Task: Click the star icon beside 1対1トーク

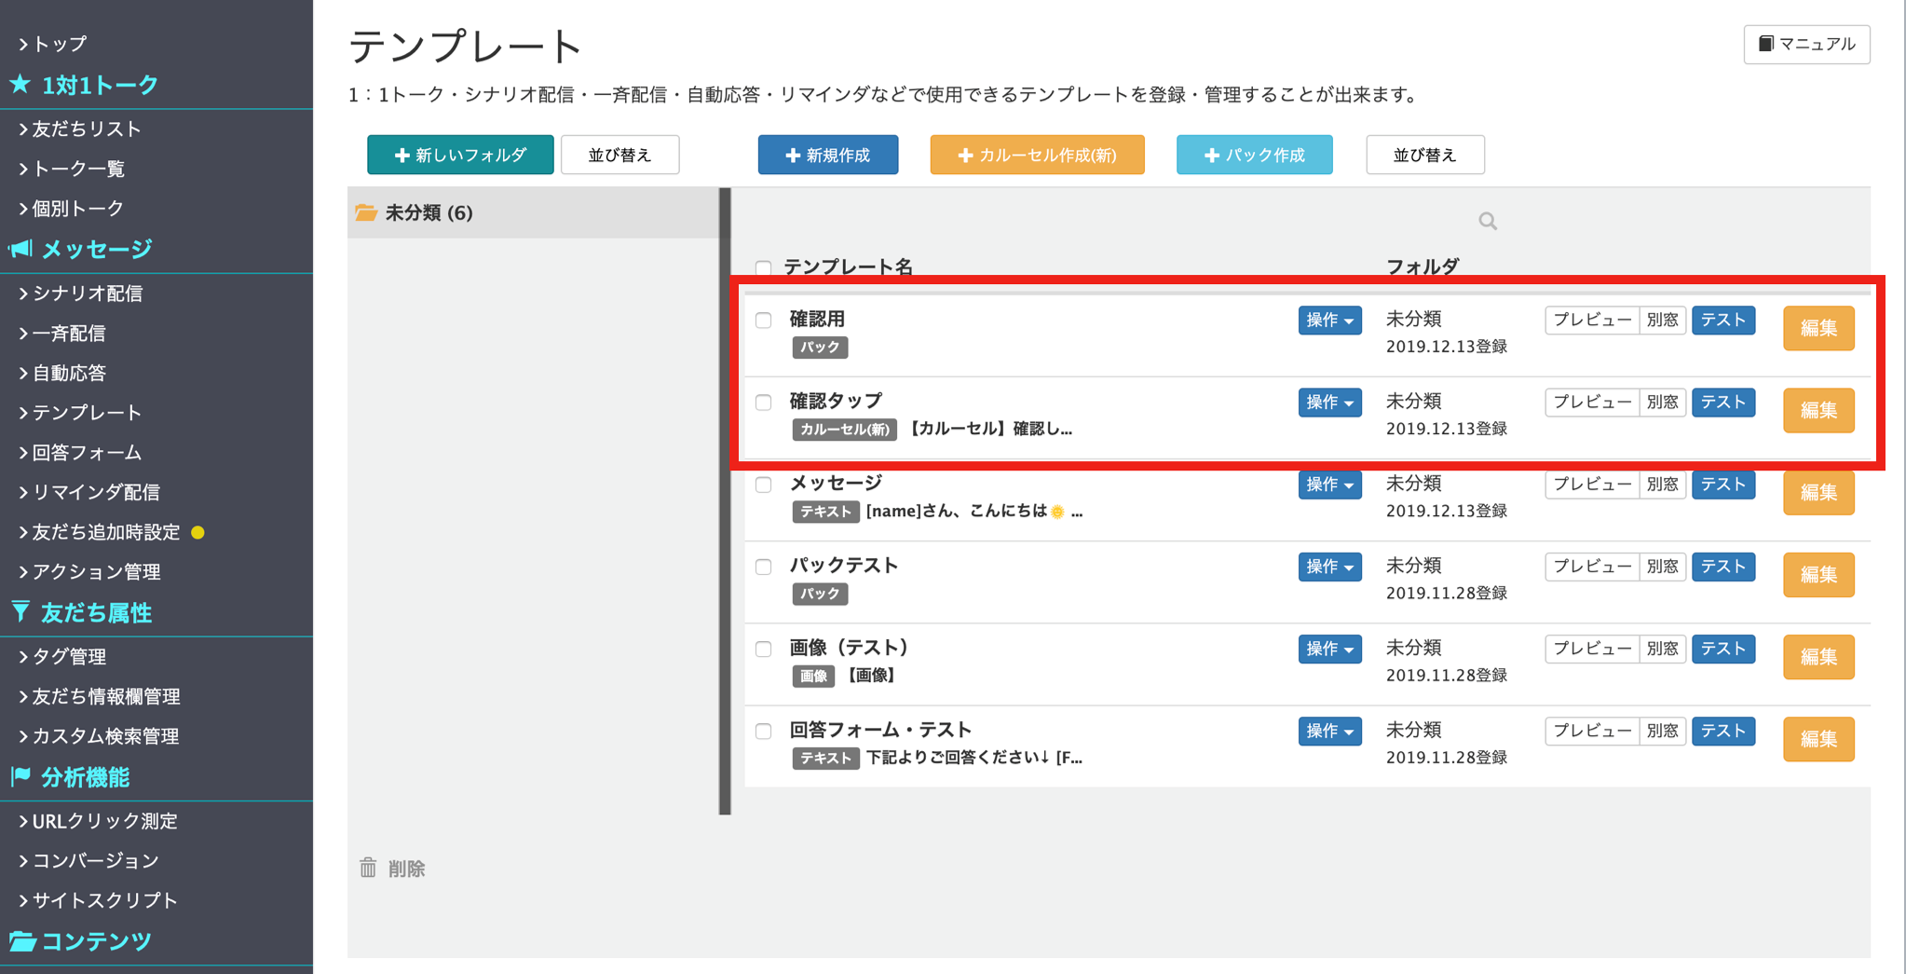Action: point(20,84)
